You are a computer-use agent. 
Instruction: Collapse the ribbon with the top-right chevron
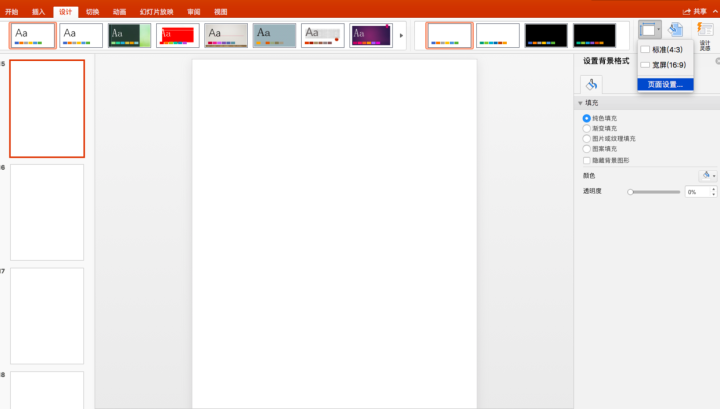(x=715, y=11)
